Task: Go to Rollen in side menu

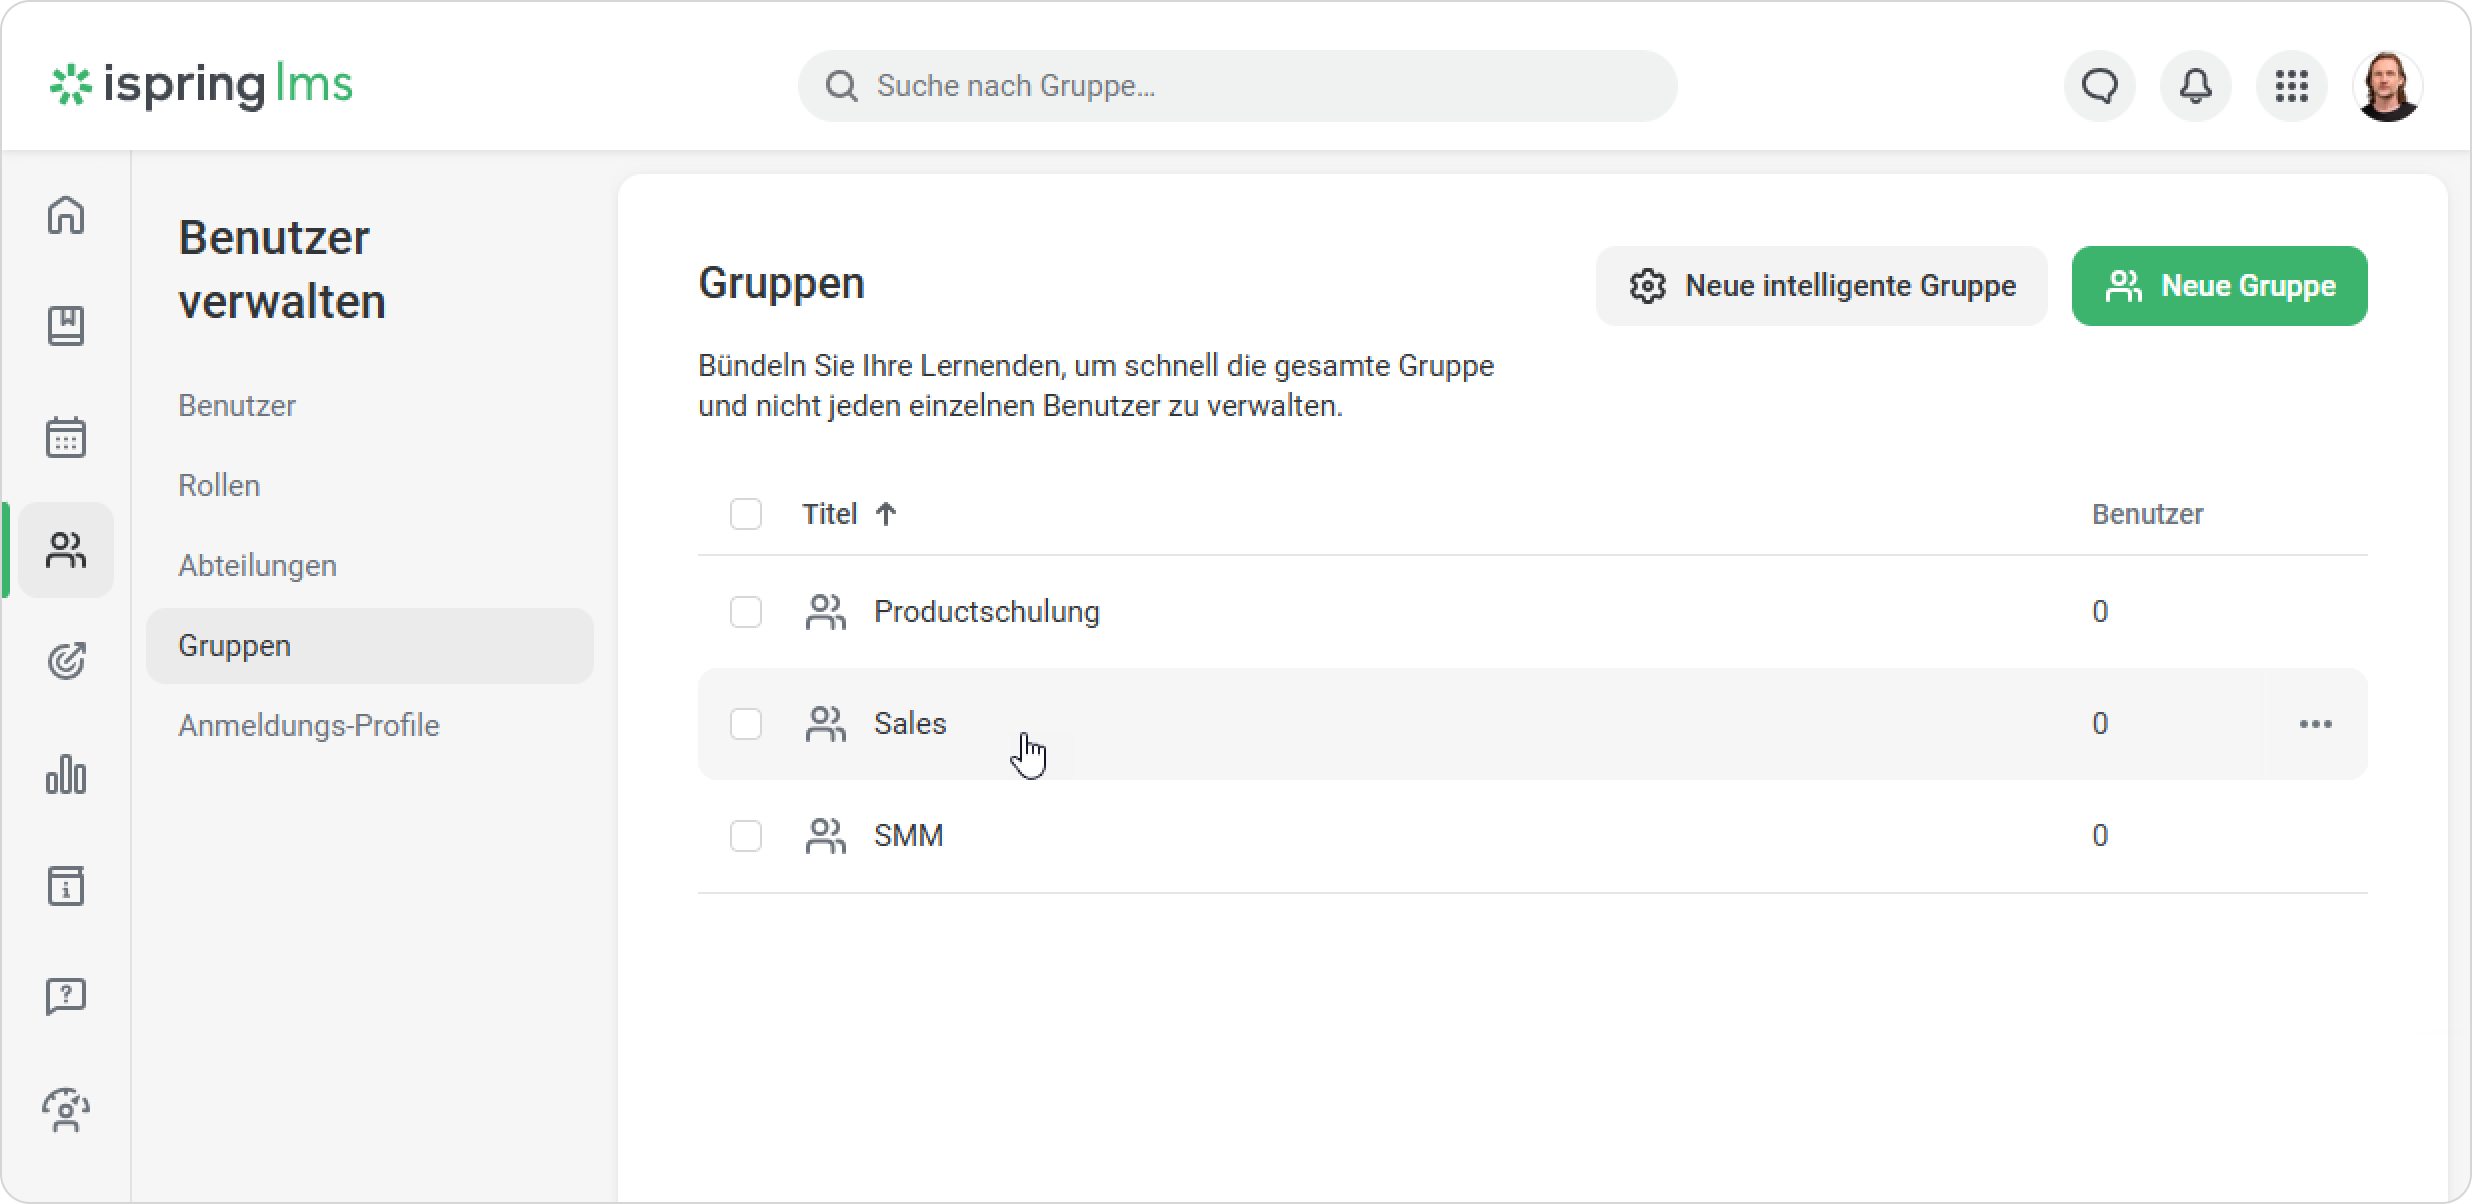Action: click(x=219, y=486)
